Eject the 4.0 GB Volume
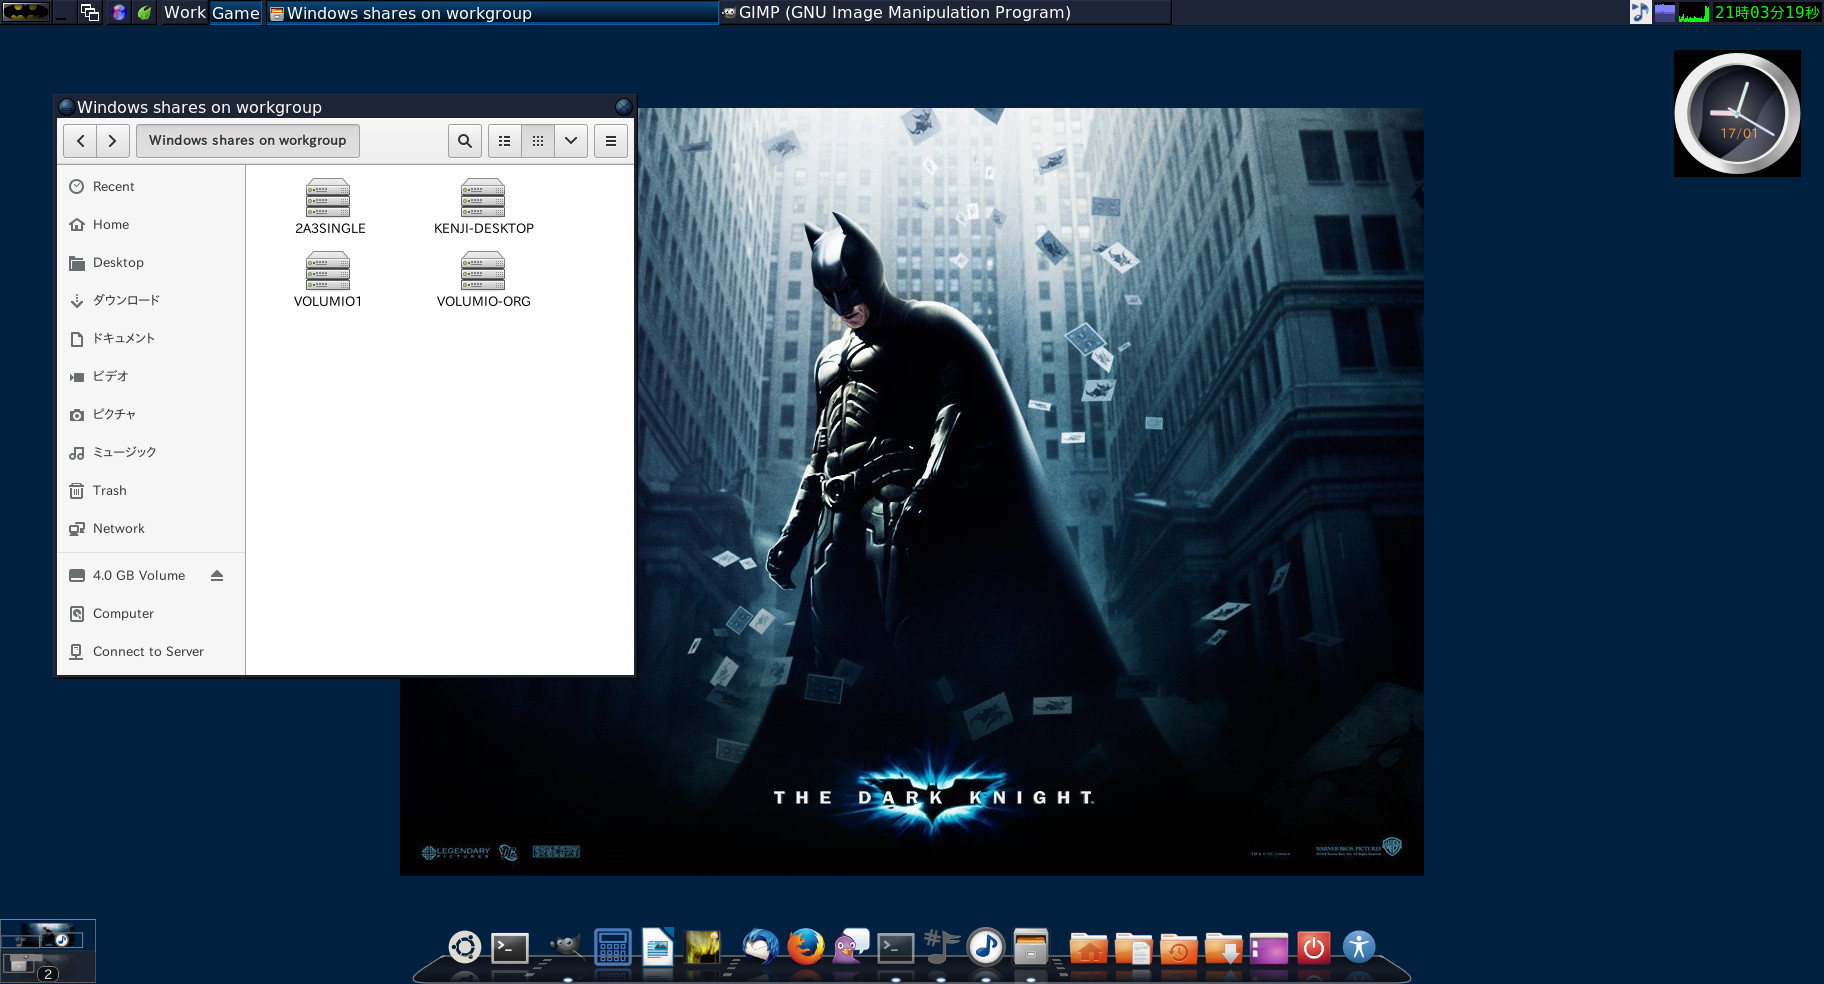This screenshot has height=984, width=1824. 217,575
